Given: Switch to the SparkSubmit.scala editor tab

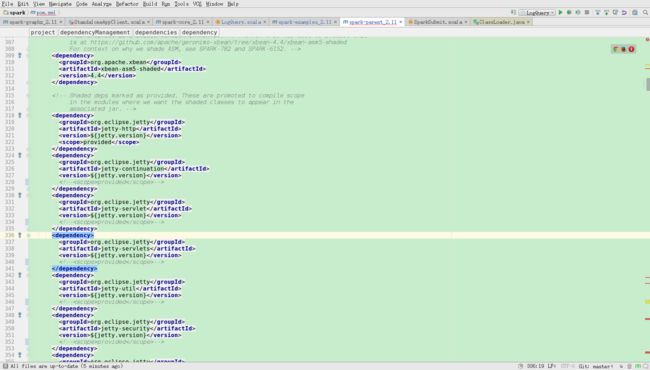Looking at the screenshot, I should point(437,22).
